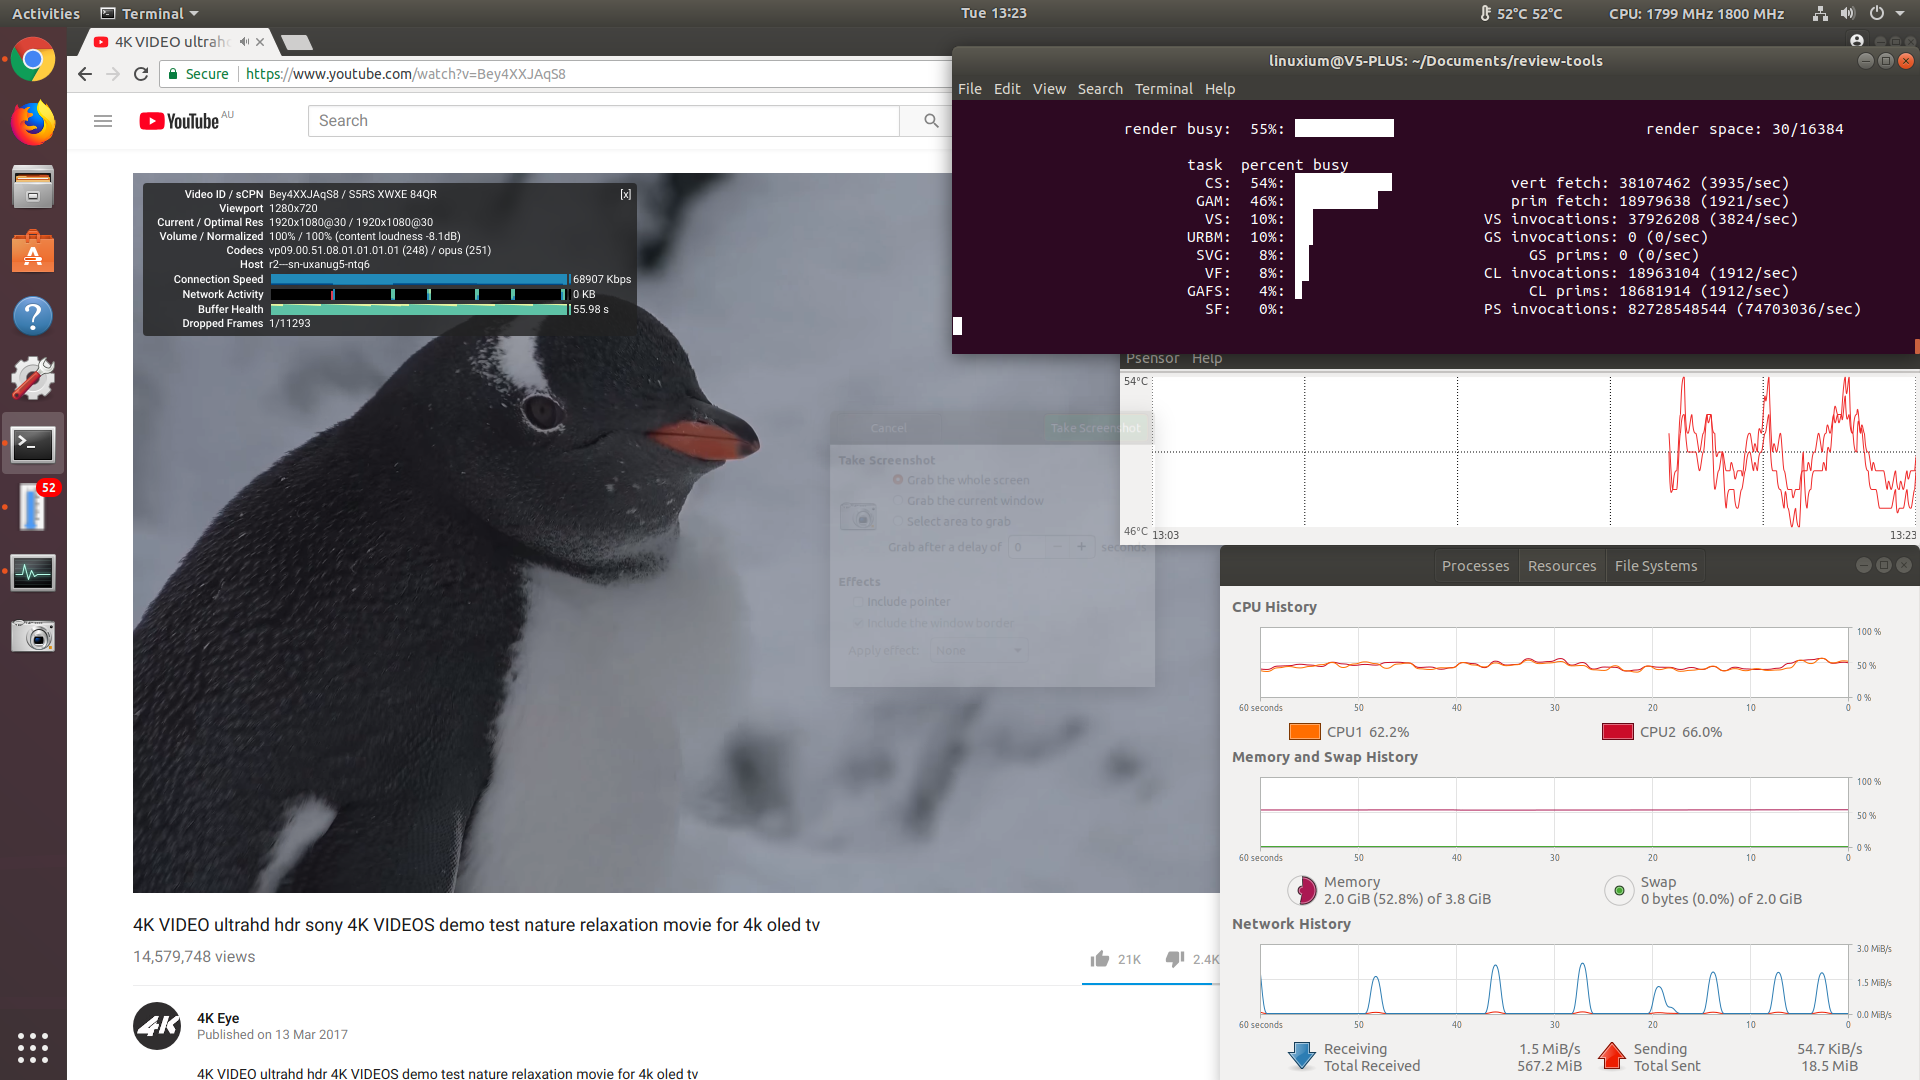Open the Receiving network color arrow

(1302, 1056)
